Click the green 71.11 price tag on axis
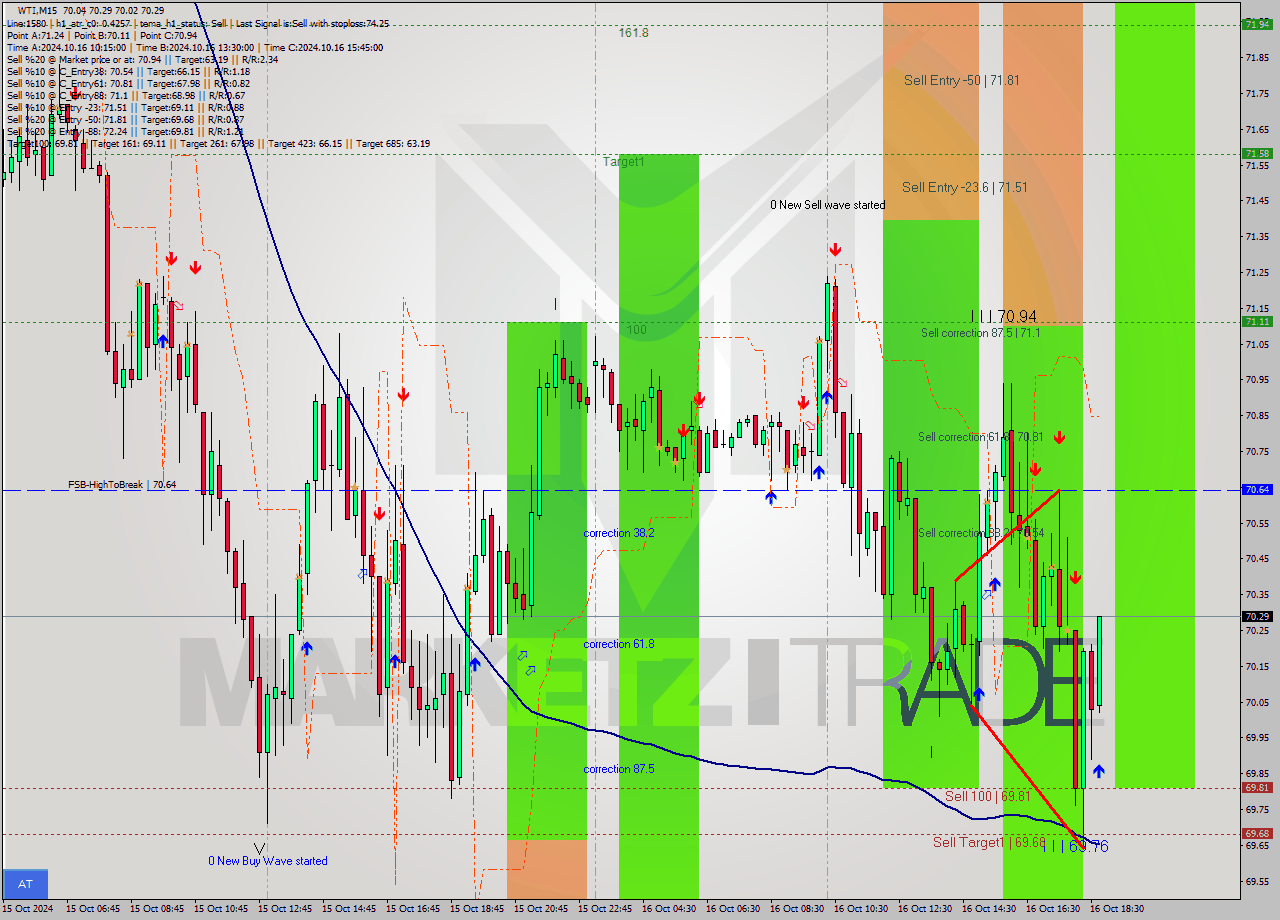 (1257, 322)
